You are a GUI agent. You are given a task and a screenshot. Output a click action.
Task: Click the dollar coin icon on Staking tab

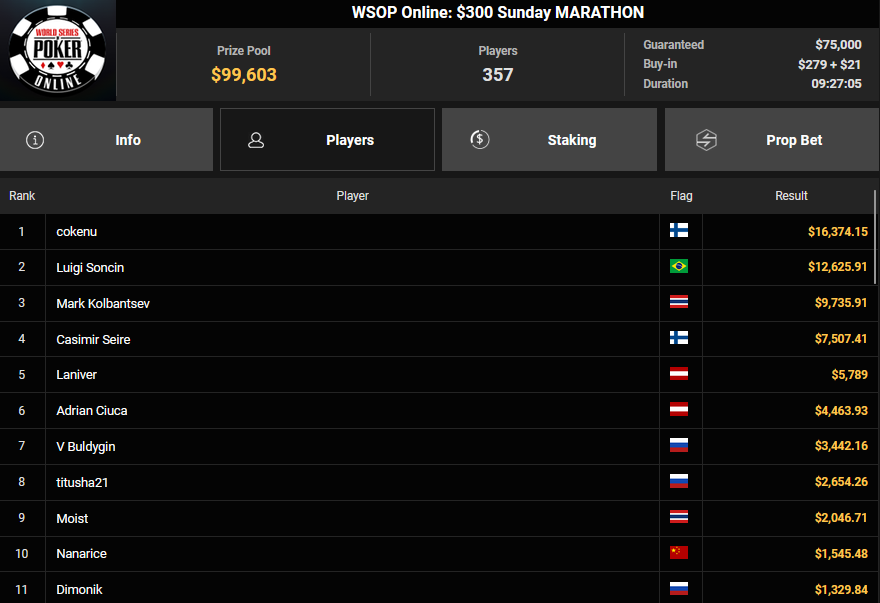[x=480, y=139]
